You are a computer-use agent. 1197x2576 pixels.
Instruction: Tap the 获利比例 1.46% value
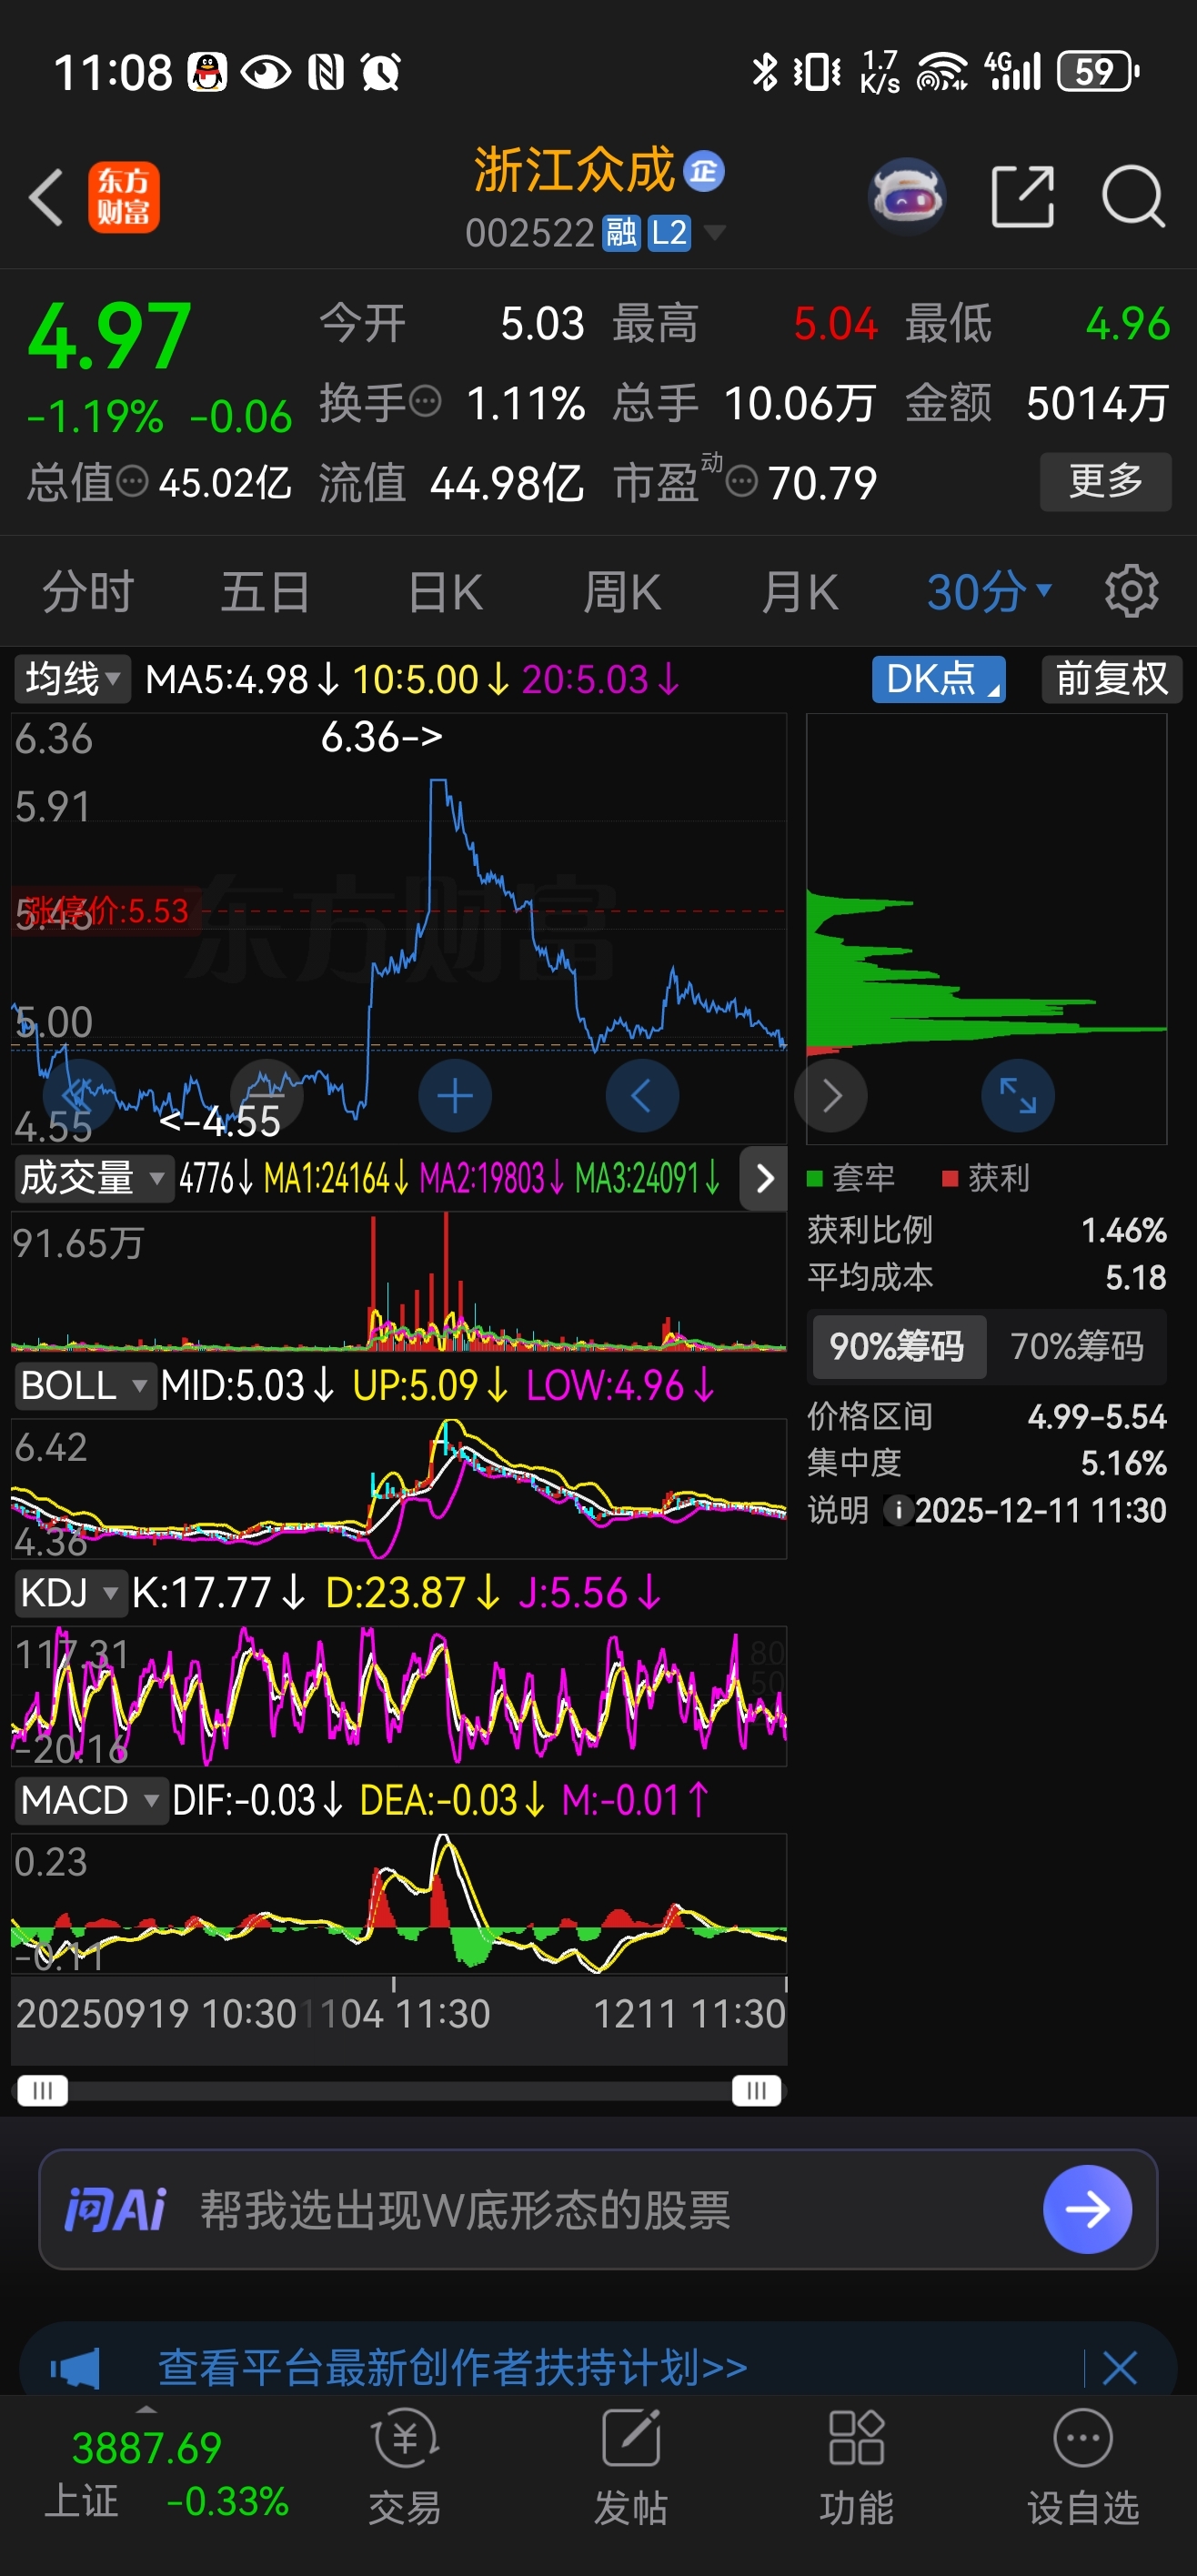1123,1230
